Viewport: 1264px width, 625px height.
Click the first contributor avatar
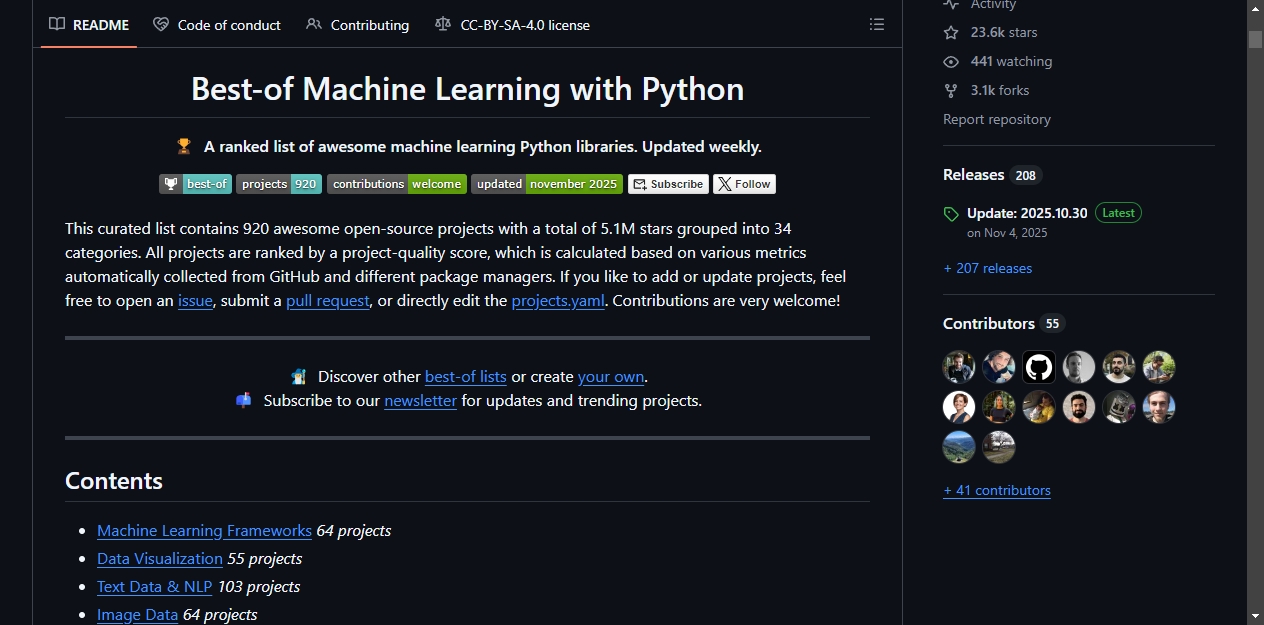tap(959, 367)
